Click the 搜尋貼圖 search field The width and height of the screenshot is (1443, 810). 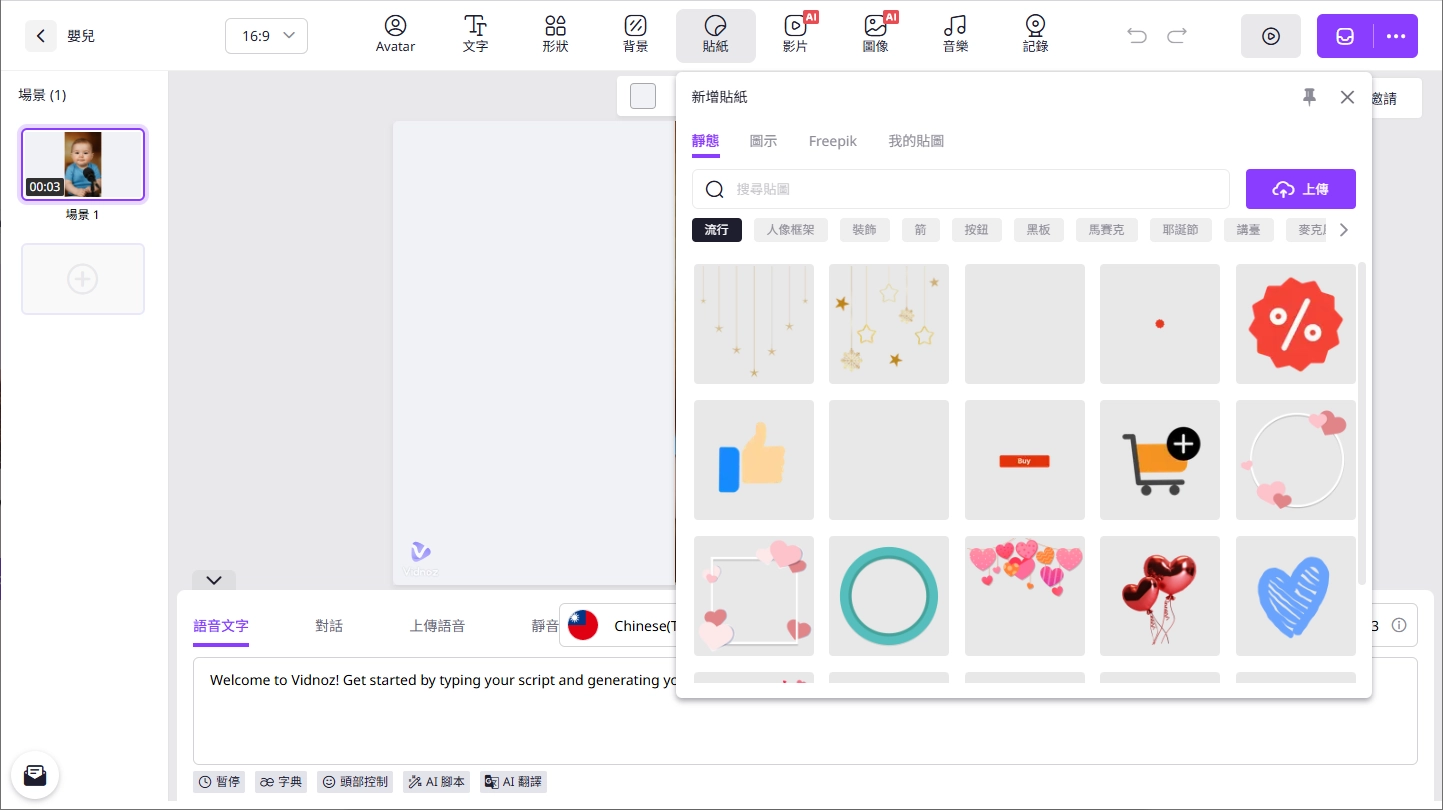click(x=961, y=189)
